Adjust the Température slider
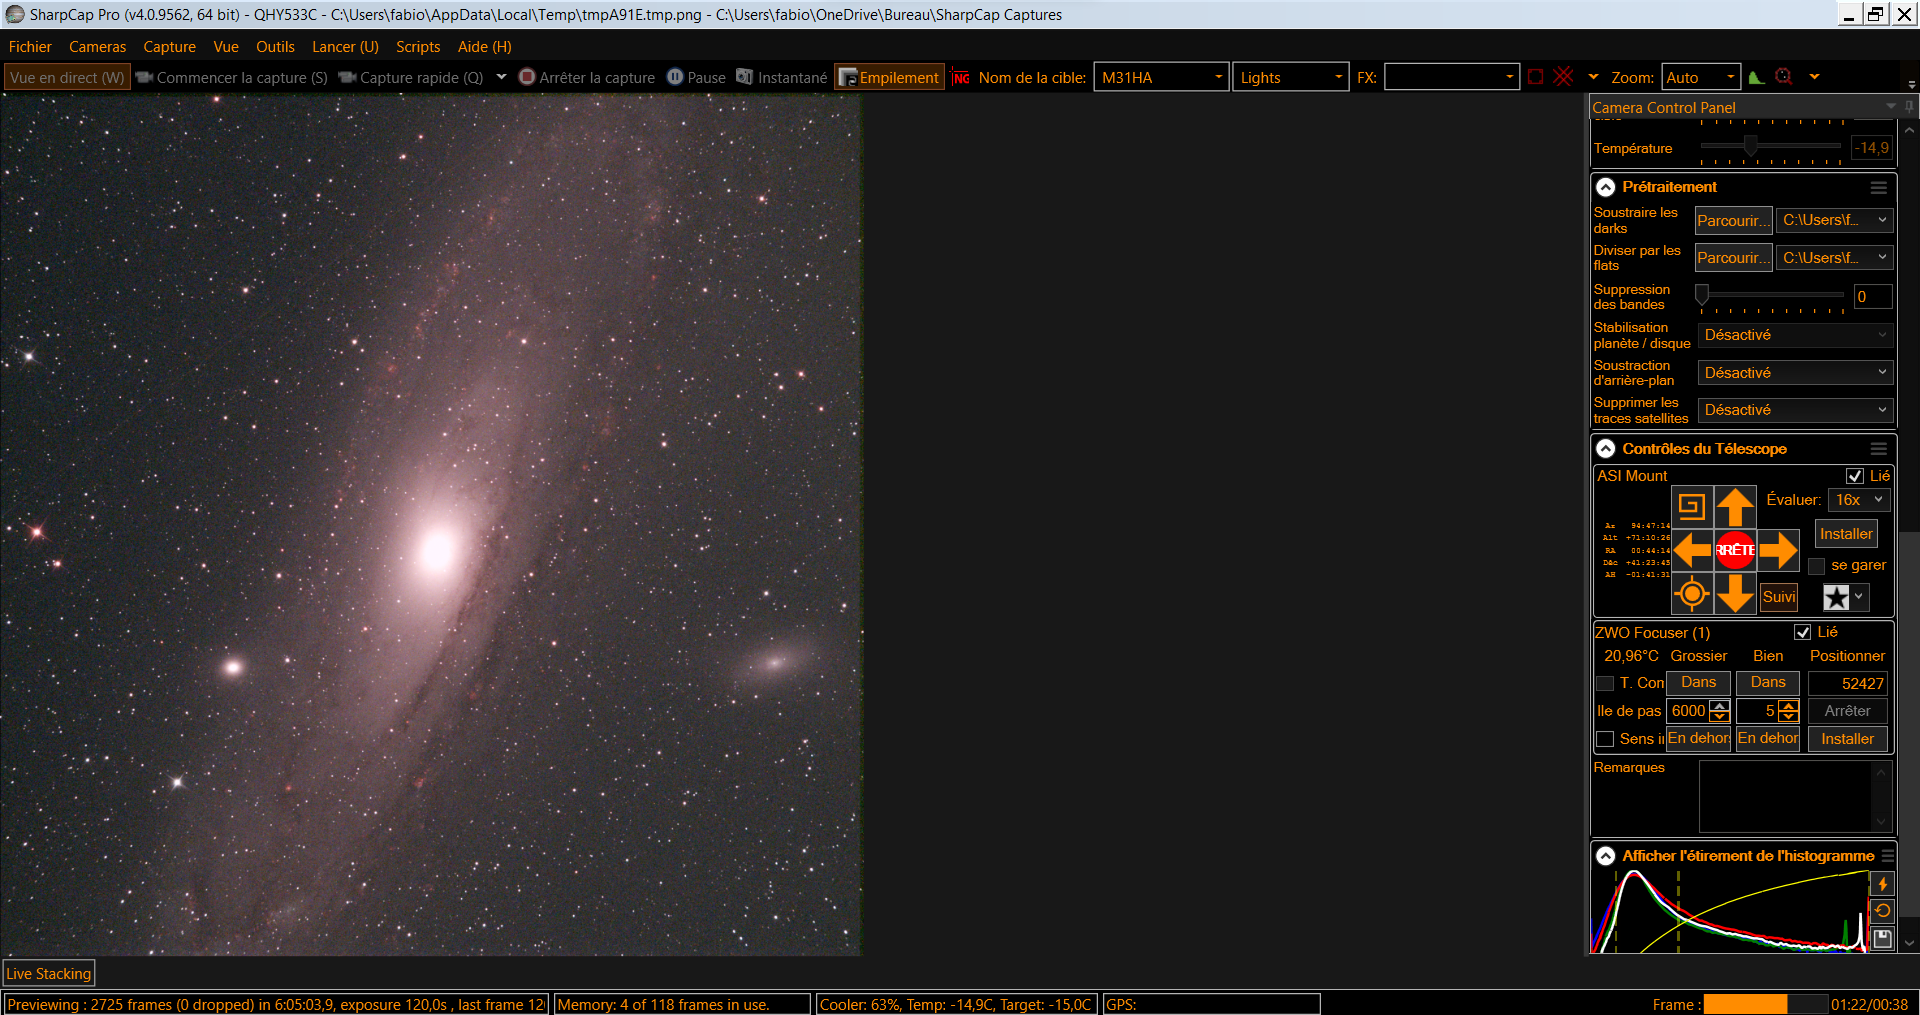Screen dimensions: 1920x1015 coord(1750,146)
